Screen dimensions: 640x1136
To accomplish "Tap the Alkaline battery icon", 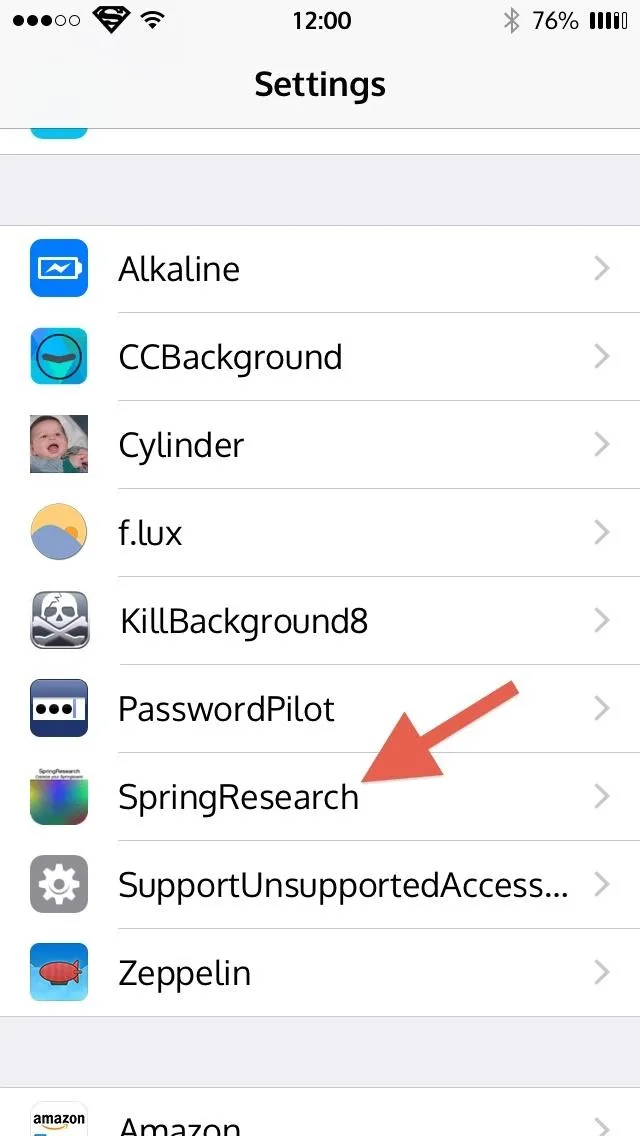I will [59, 269].
